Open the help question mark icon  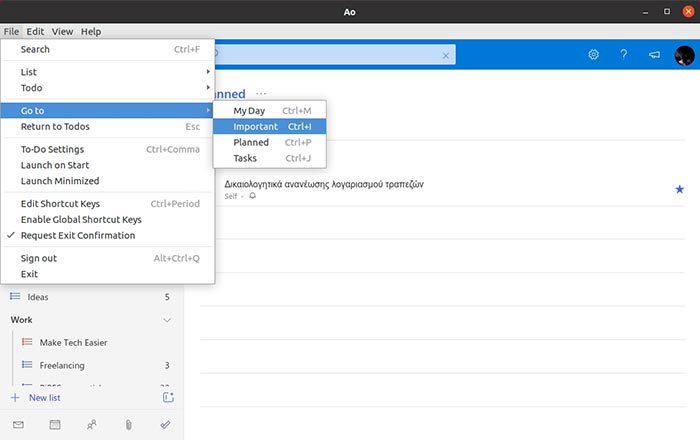[x=624, y=54]
